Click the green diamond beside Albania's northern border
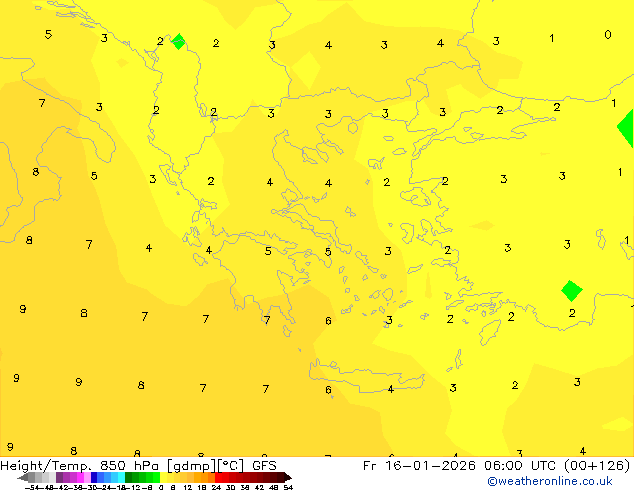 [x=178, y=41]
